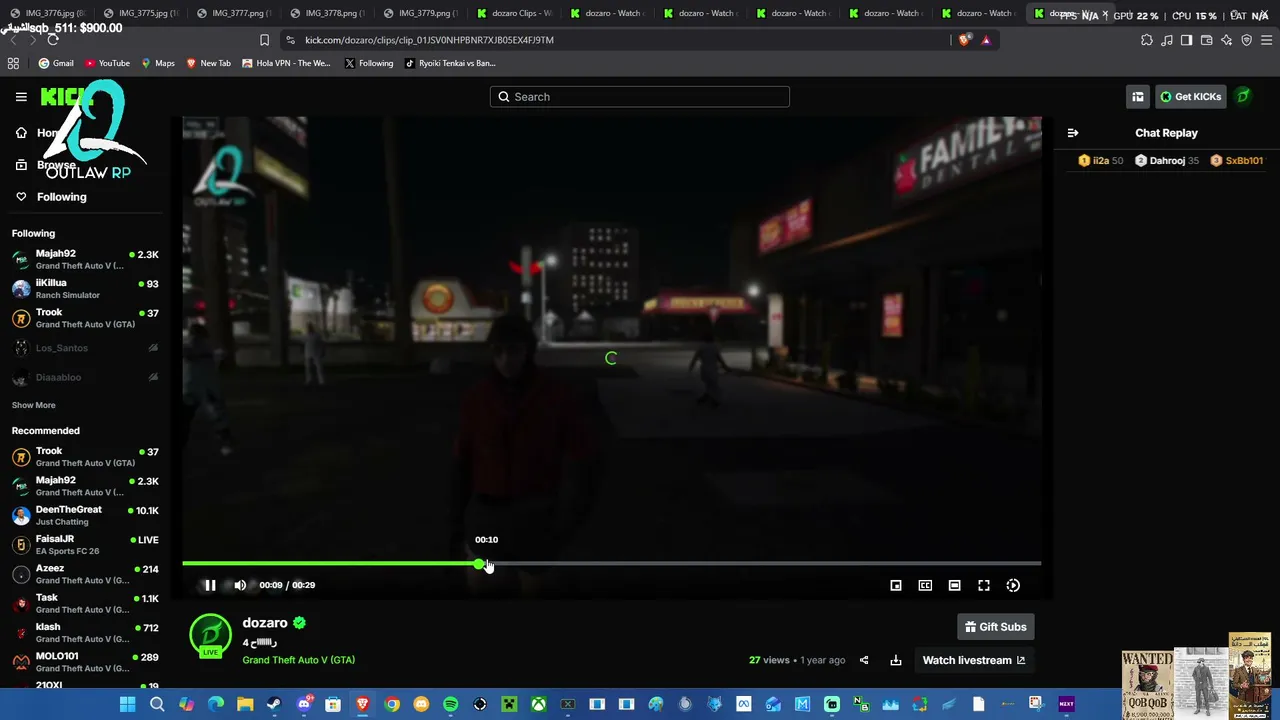The width and height of the screenshot is (1280, 720).
Task: Click the Gift Subs button
Action: pos(995,627)
